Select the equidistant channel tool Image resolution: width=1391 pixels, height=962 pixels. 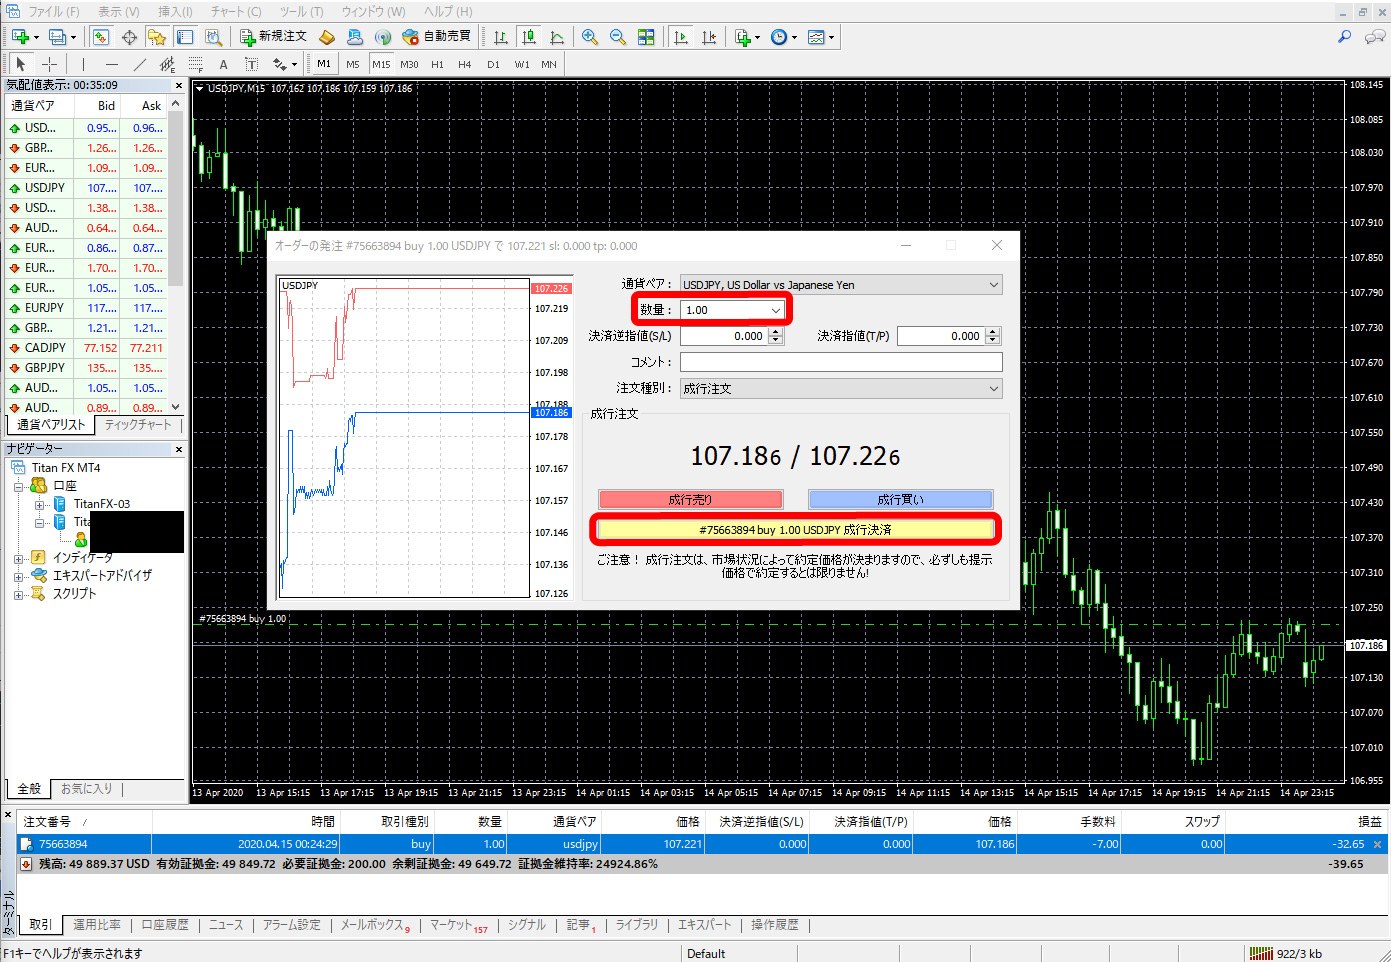[x=168, y=64]
